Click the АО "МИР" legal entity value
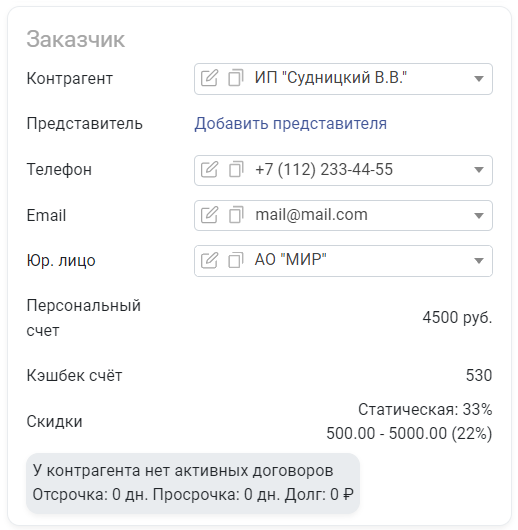518x530 pixels. (x=290, y=260)
